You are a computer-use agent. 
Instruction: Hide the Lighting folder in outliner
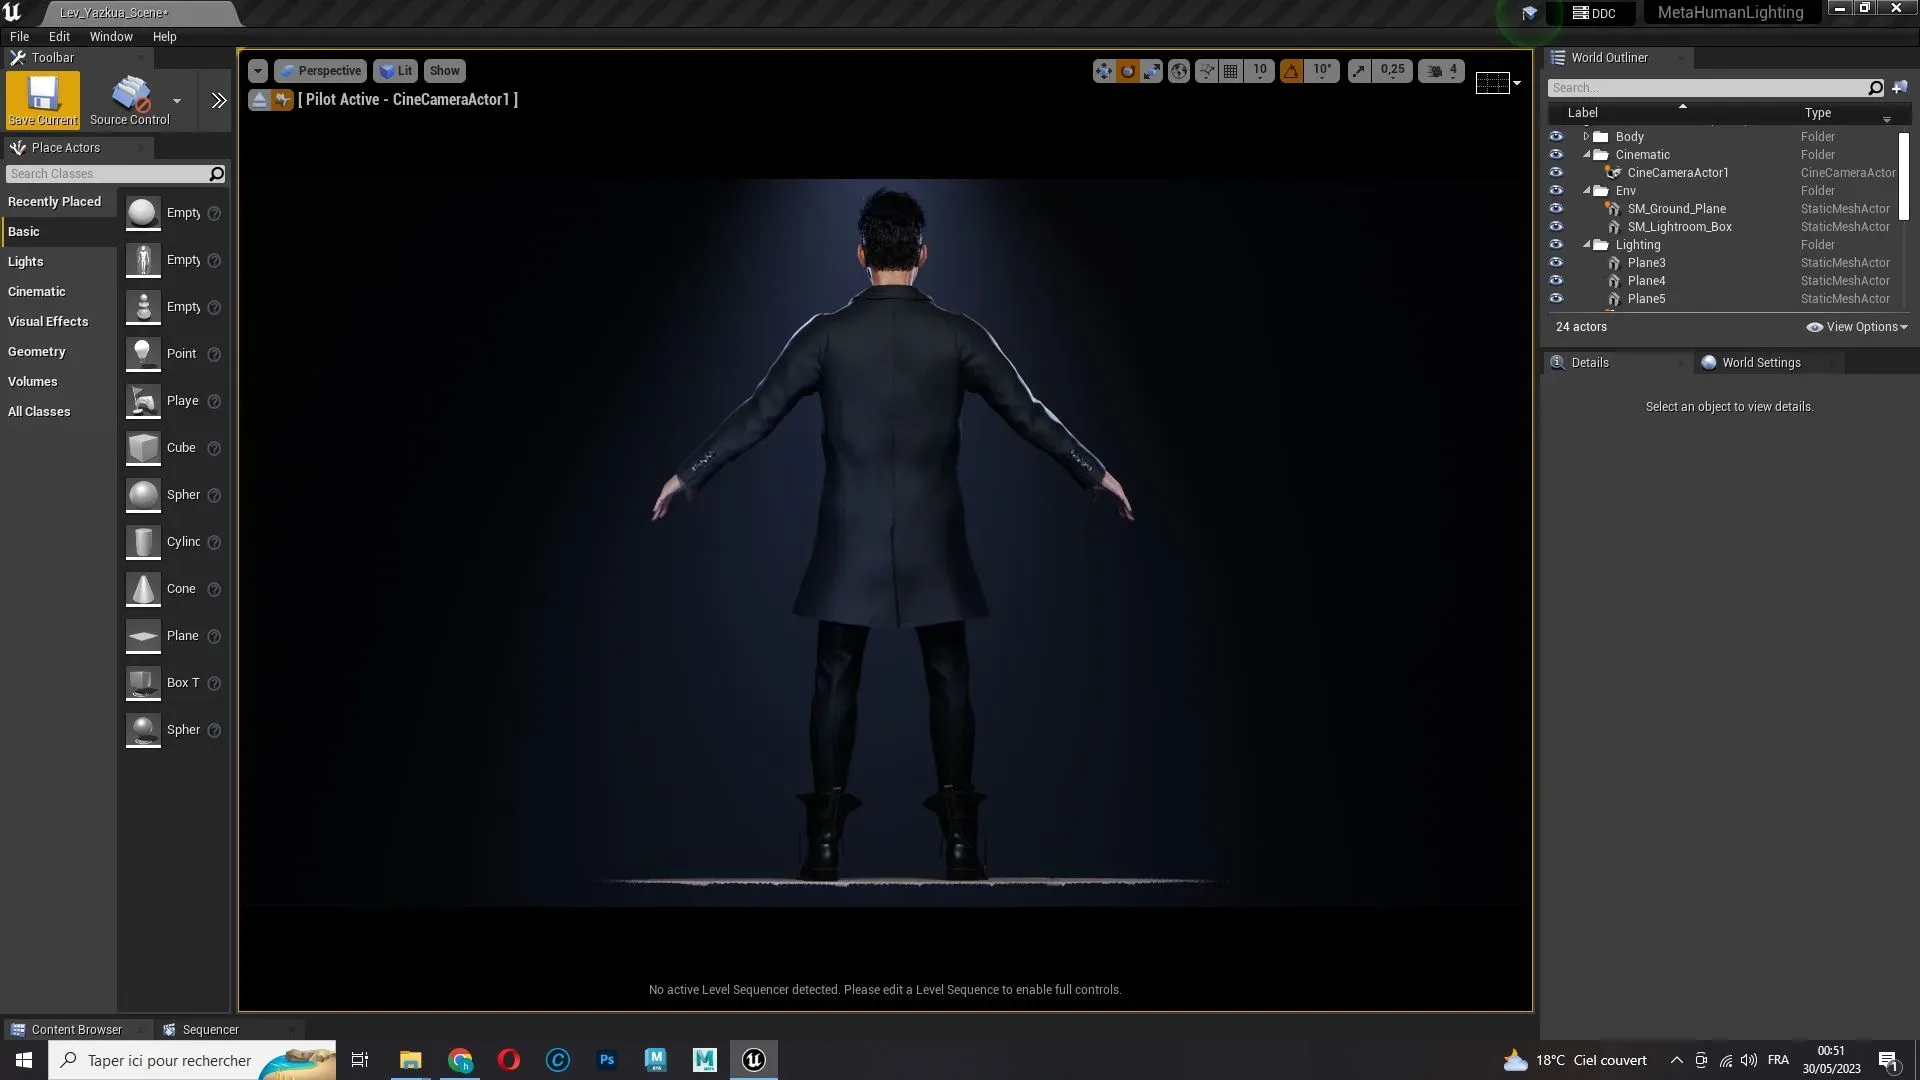1557,244
